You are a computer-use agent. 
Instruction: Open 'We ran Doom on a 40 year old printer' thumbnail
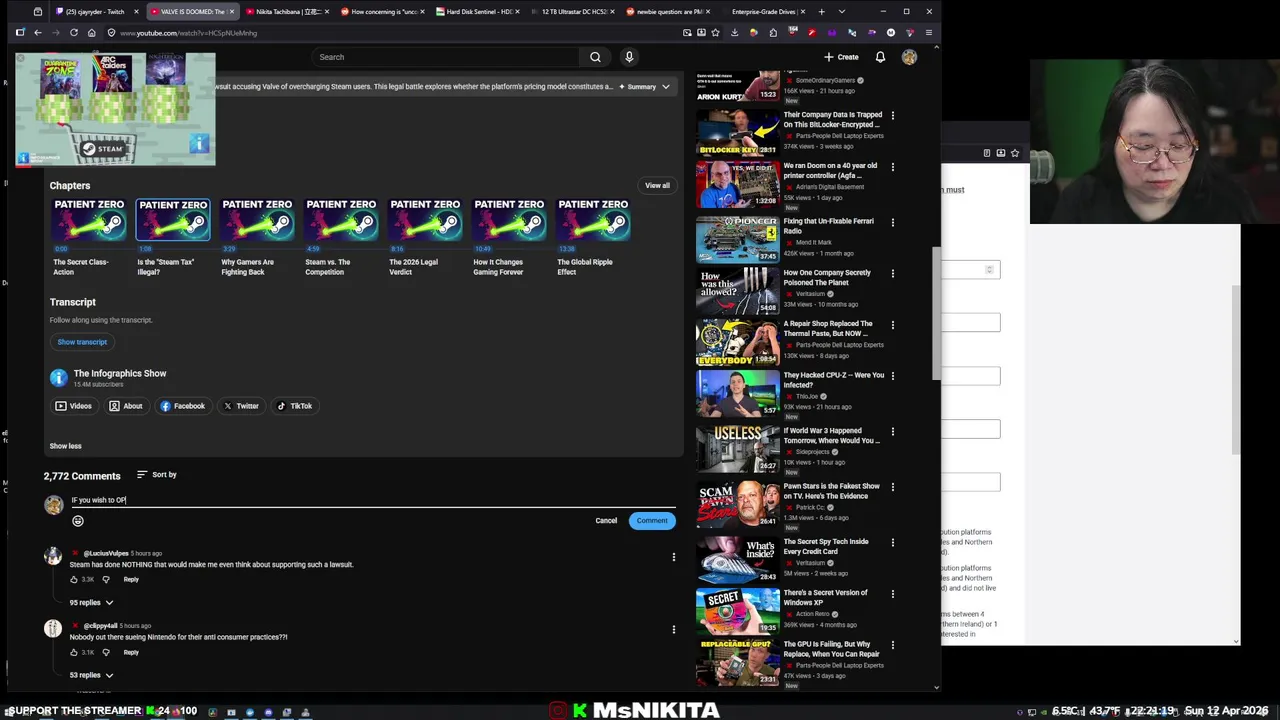pos(738,184)
